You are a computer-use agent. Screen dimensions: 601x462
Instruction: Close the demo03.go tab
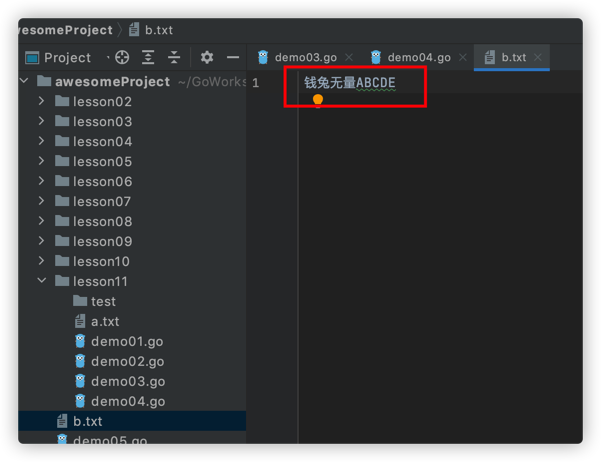pyautogui.click(x=349, y=57)
